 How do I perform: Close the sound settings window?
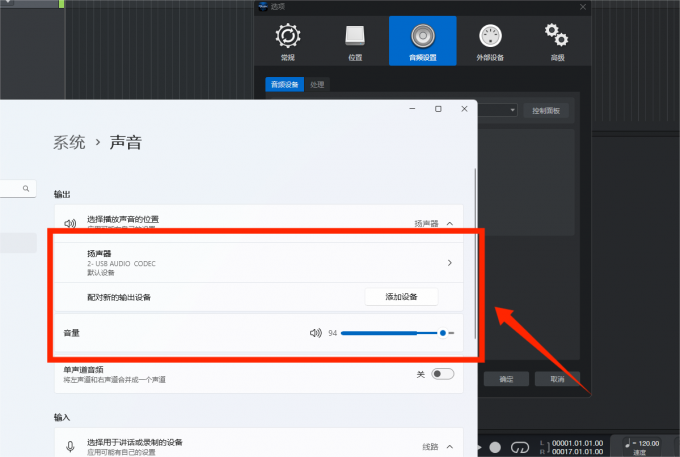[464, 108]
